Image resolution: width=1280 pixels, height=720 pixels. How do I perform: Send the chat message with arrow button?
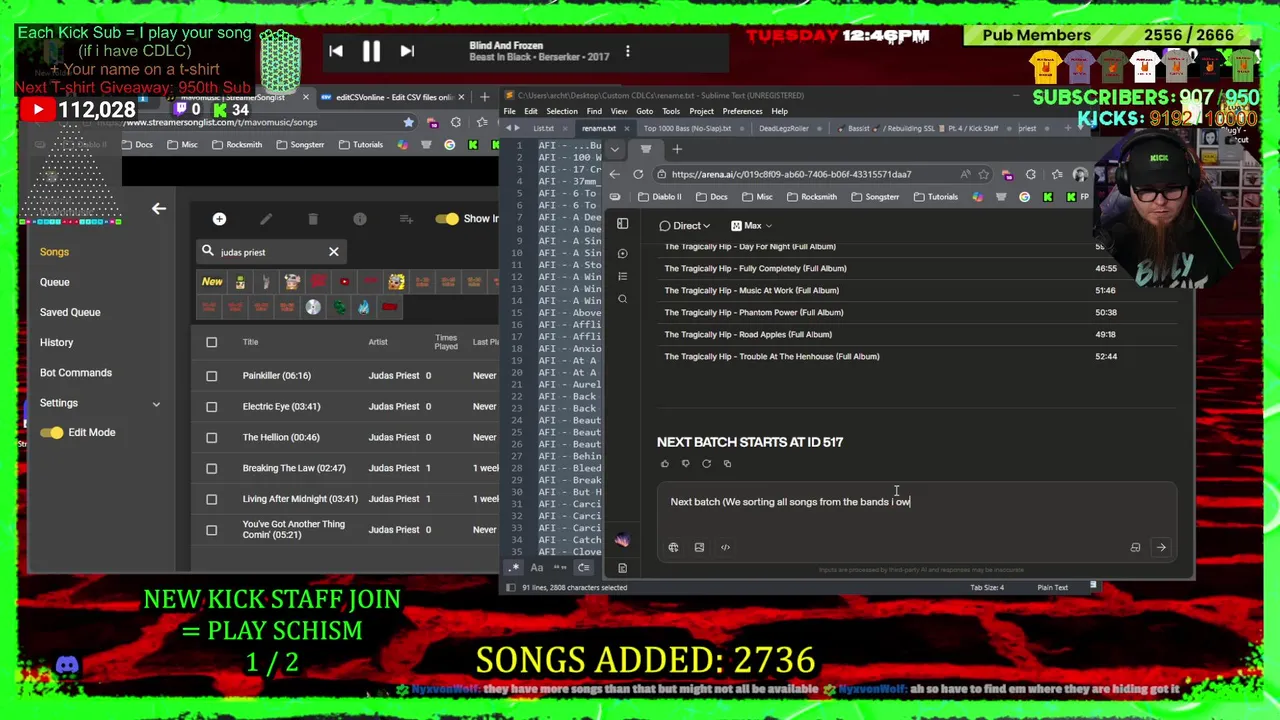(1161, 547)
